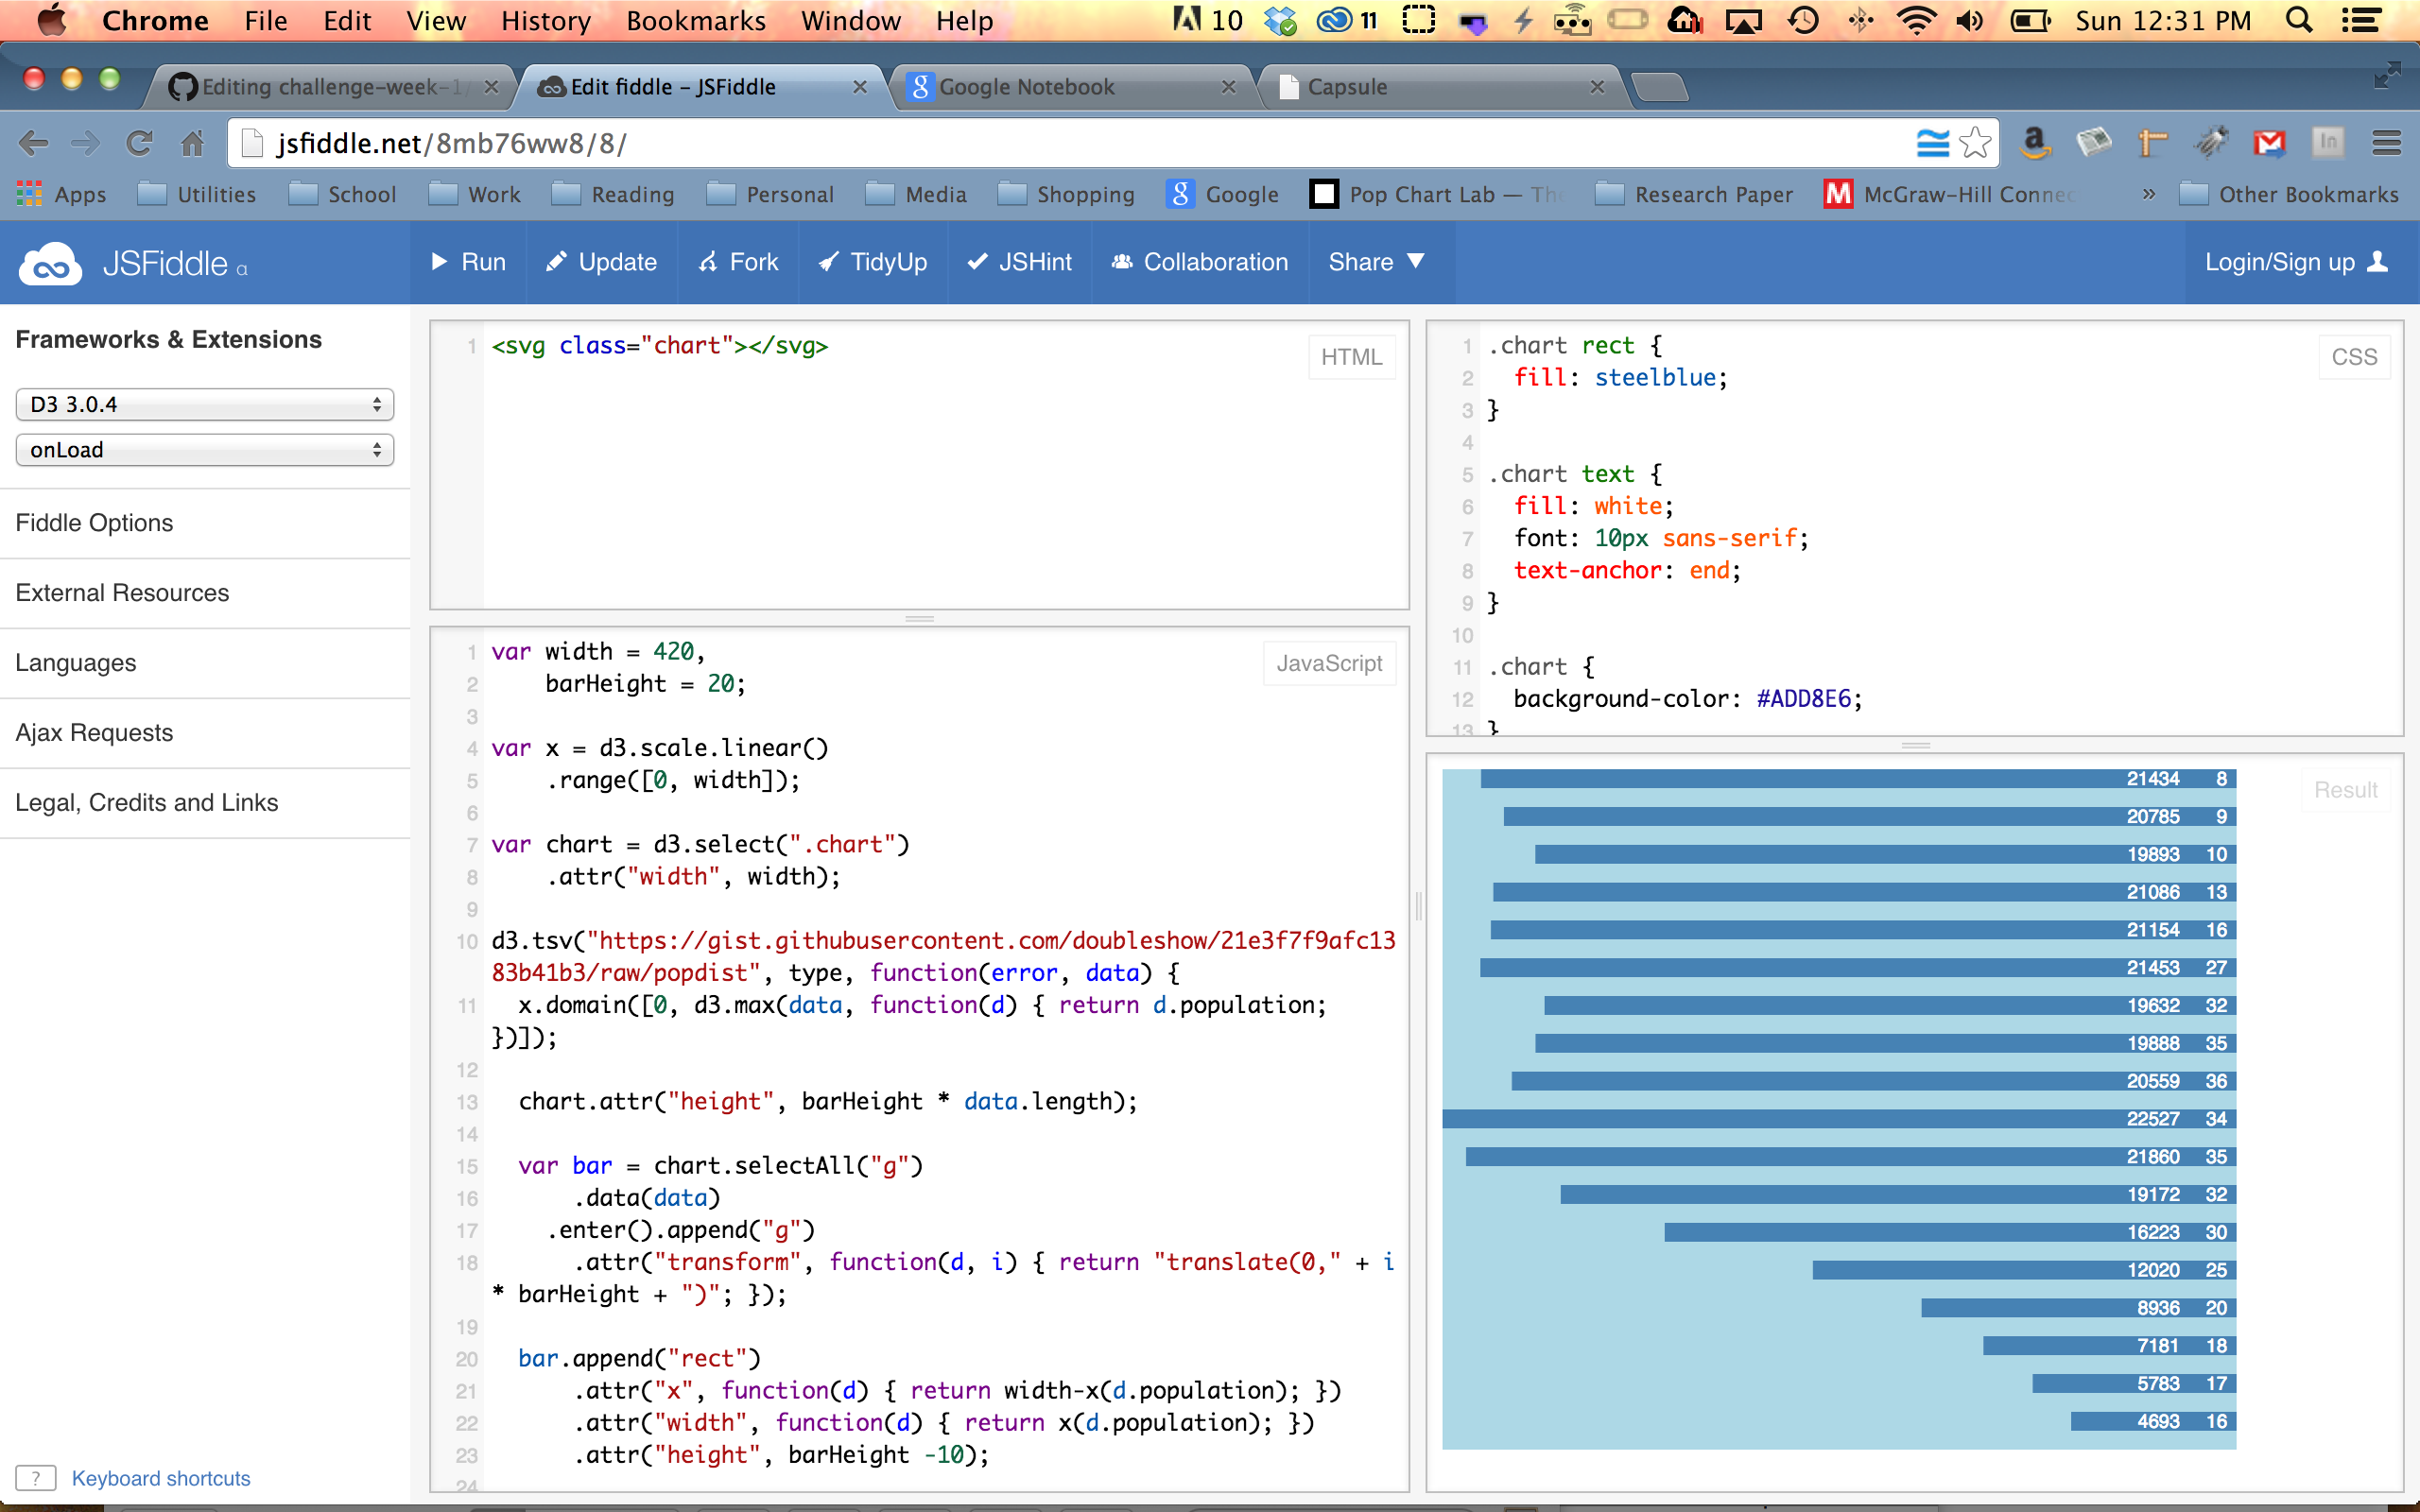Open the Google bookmark
The width and height of the screenshot is (2420, 1512).
coord(1223,194)
